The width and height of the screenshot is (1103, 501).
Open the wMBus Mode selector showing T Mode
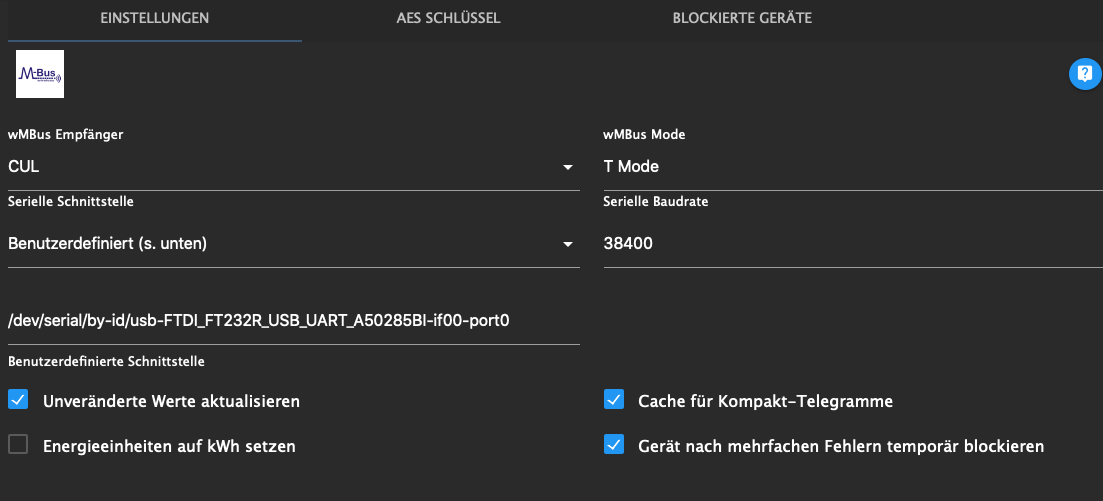pyautogui.click(x=850, y=167)
